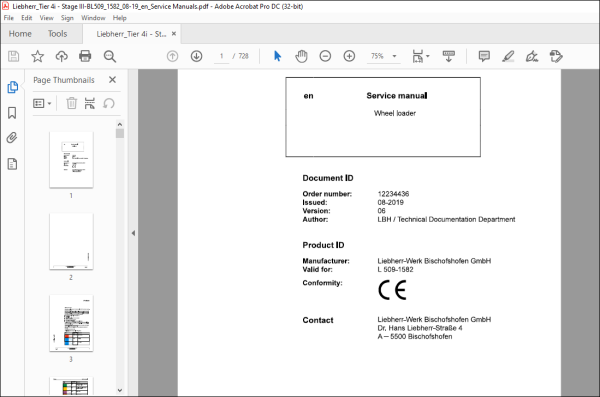This screenshot has width=600, height=397.
Task: Select page 3 thumbnail
Action: pos(71,323)
